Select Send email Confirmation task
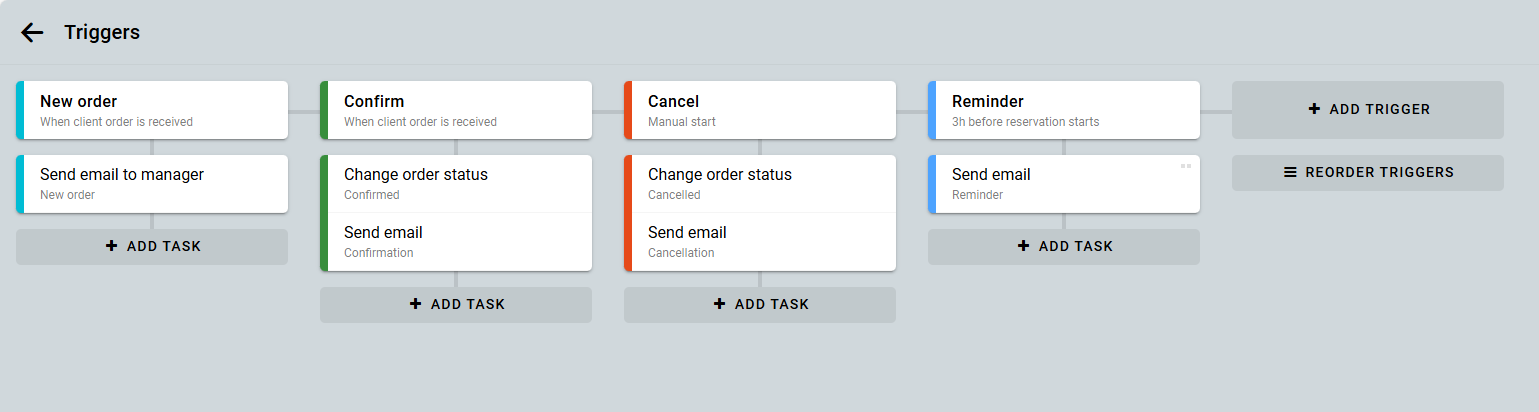This screenshot has height=412, width=1539. pos(456,241)
